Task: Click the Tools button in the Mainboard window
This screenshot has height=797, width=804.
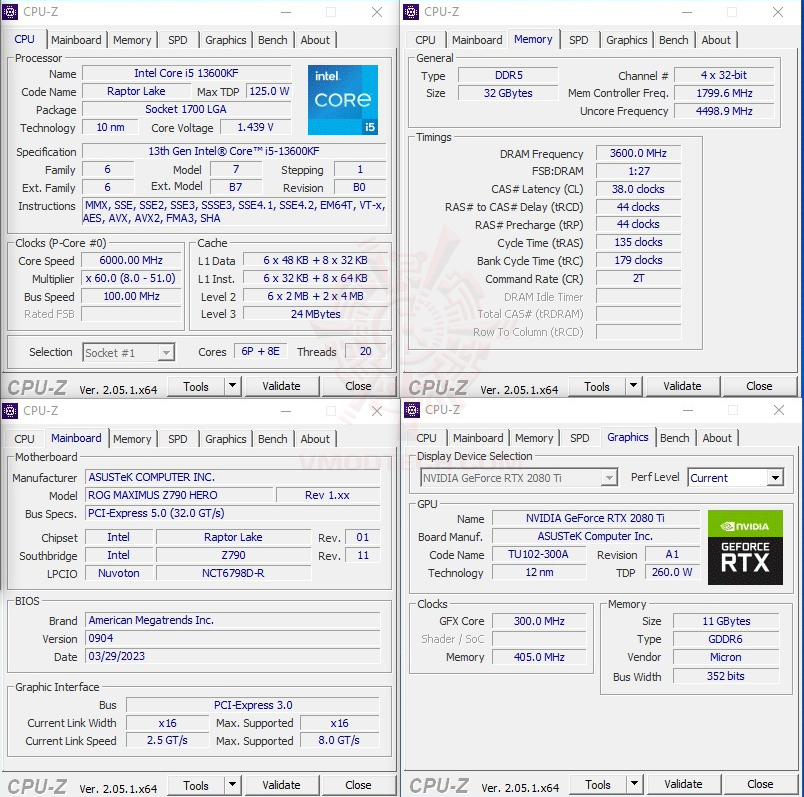Action: click(196, 784)
